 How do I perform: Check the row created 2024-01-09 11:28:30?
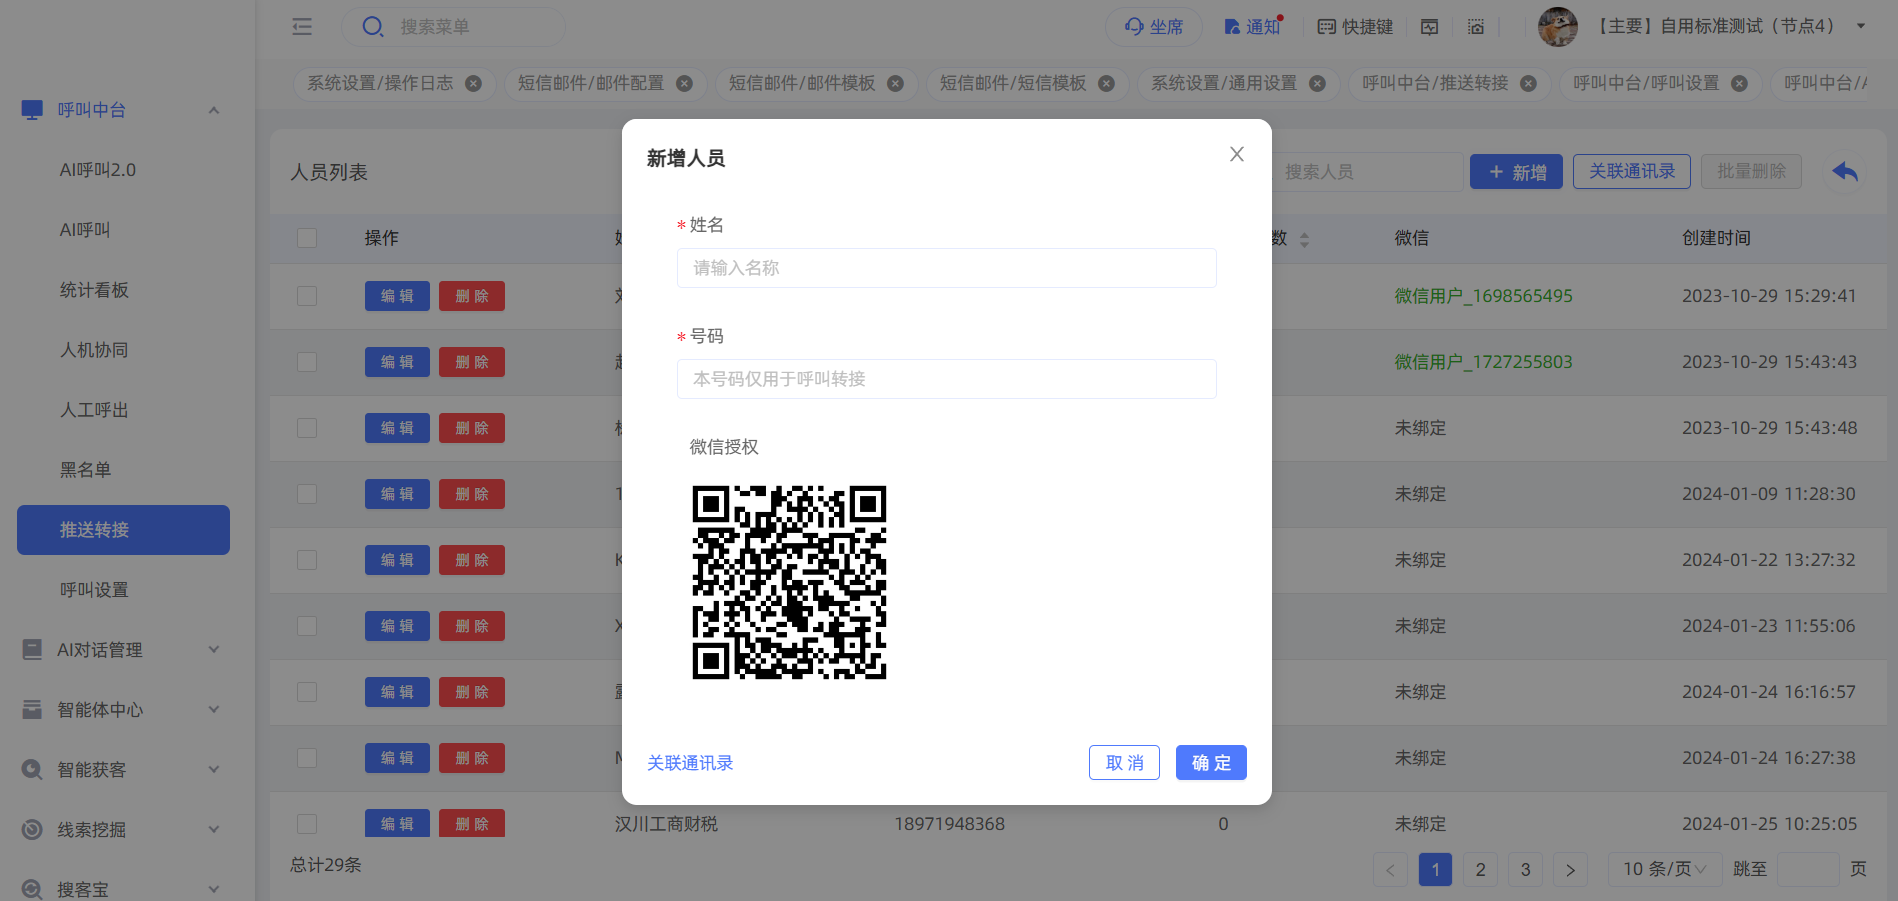(307, 494)
